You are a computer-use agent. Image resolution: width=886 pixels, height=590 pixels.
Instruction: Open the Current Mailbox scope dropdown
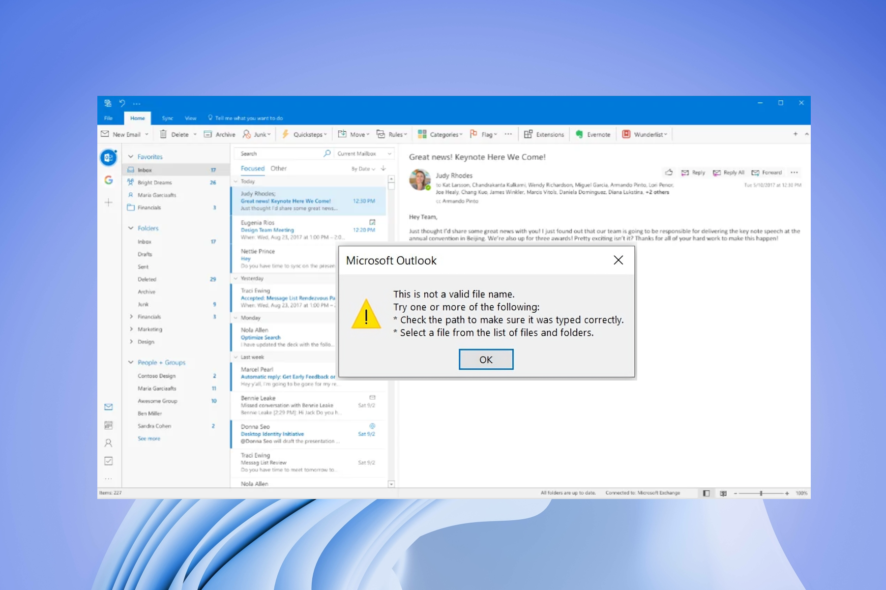pyautogui.click(x=364, y=154)
